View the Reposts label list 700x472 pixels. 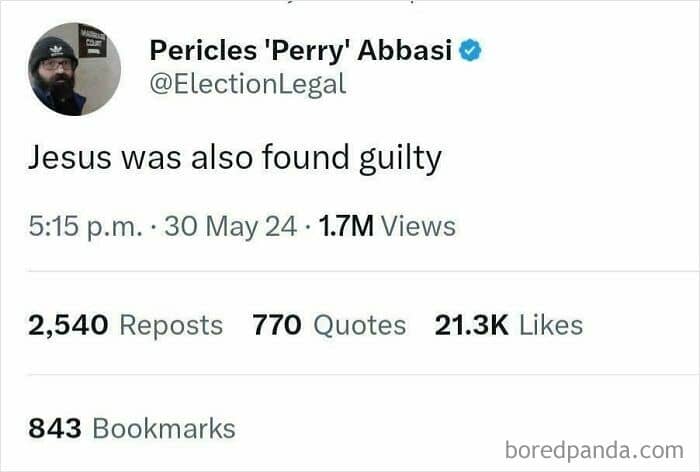tap(171, 325)
